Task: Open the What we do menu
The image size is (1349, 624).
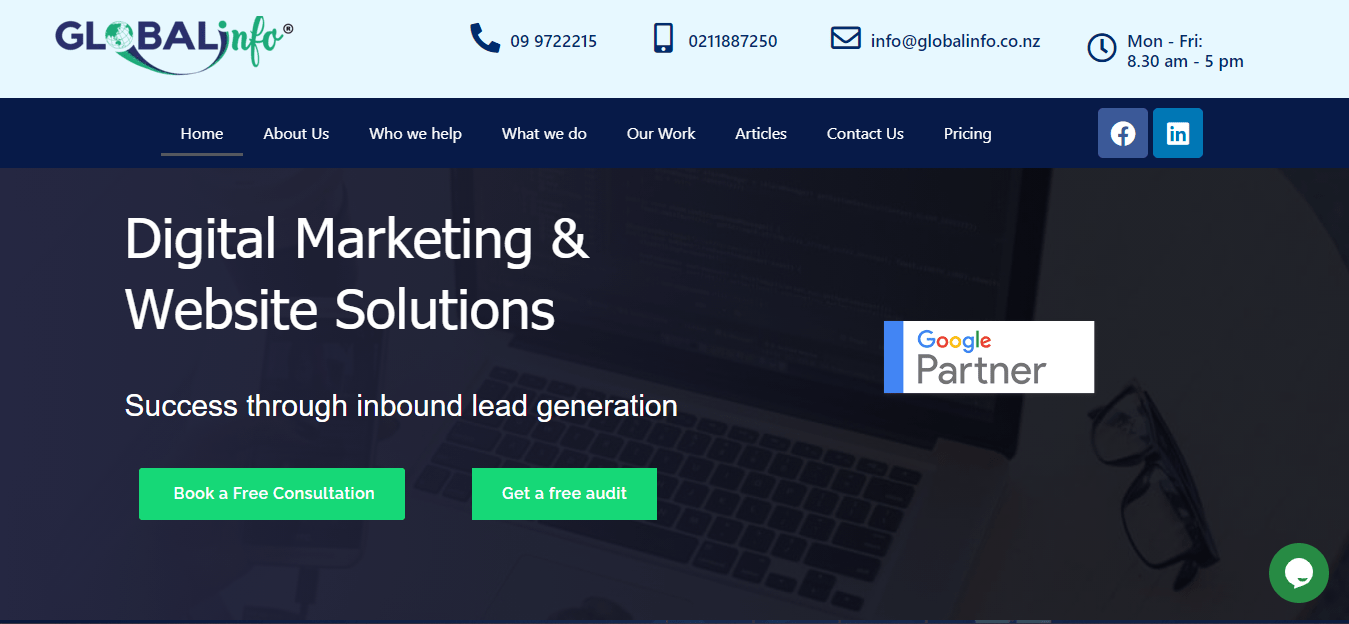Action: [544, 133]
